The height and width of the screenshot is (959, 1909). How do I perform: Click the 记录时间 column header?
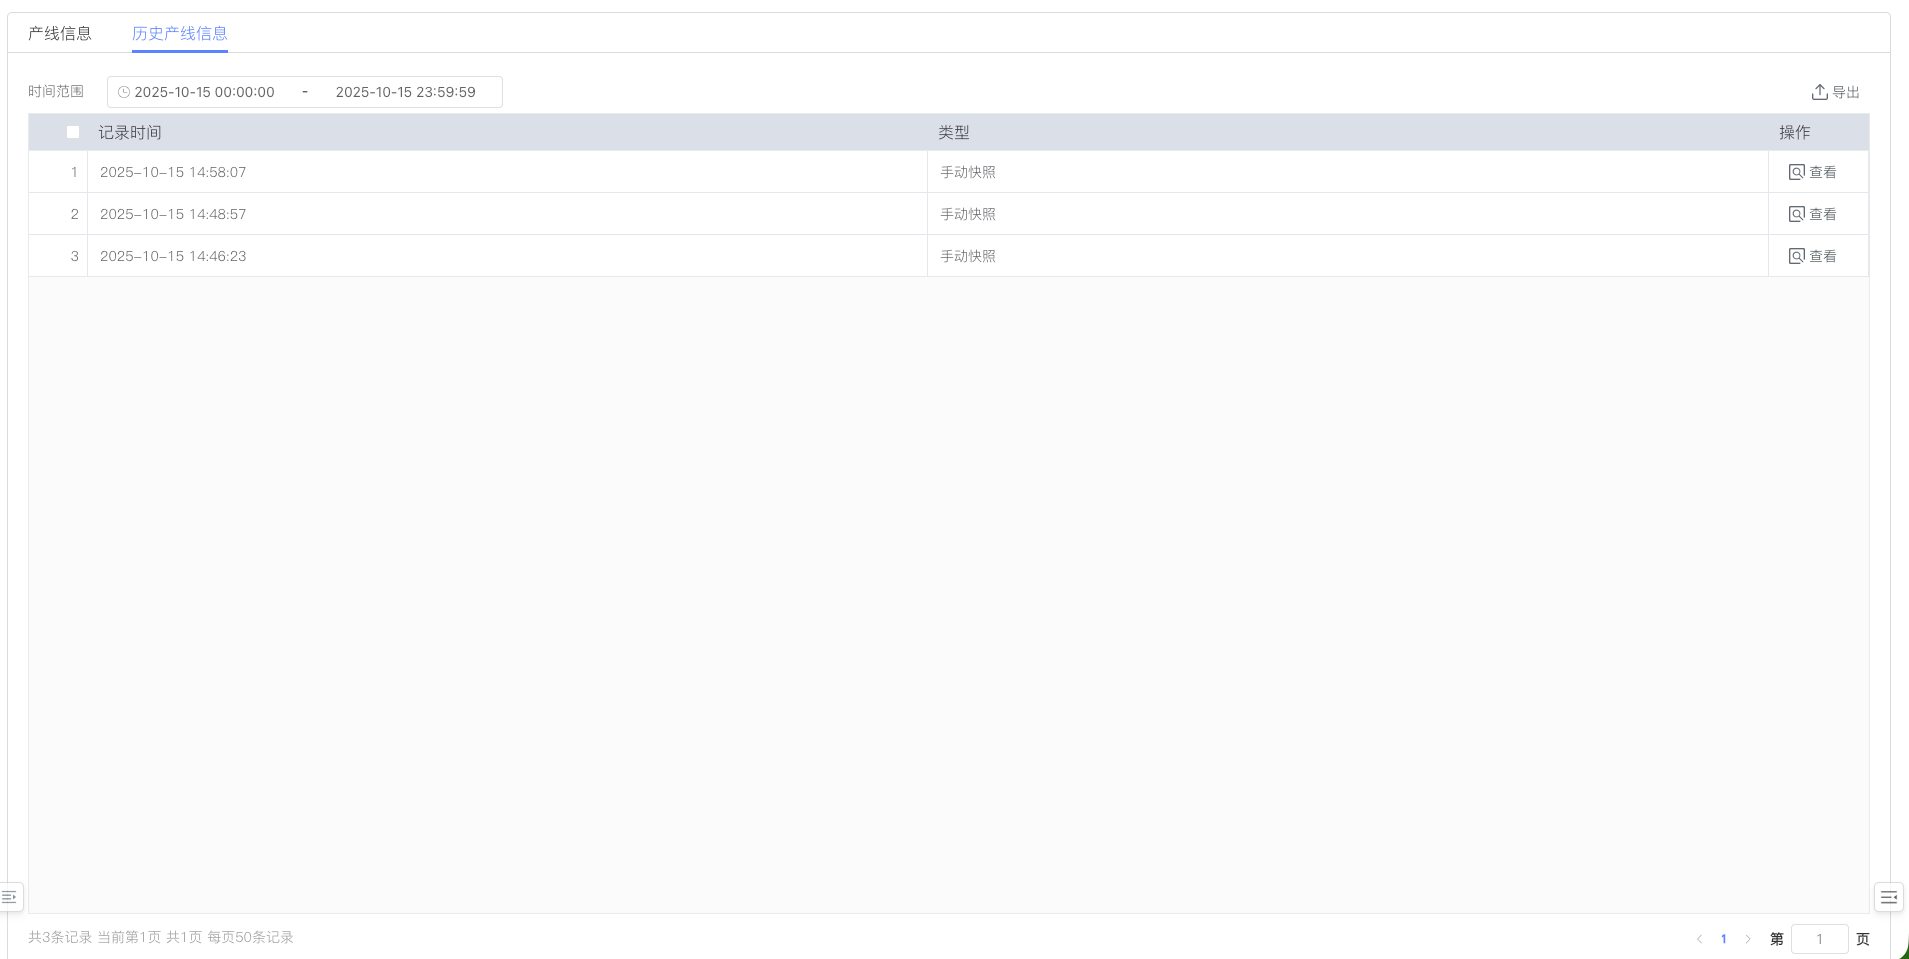point(130,132)
